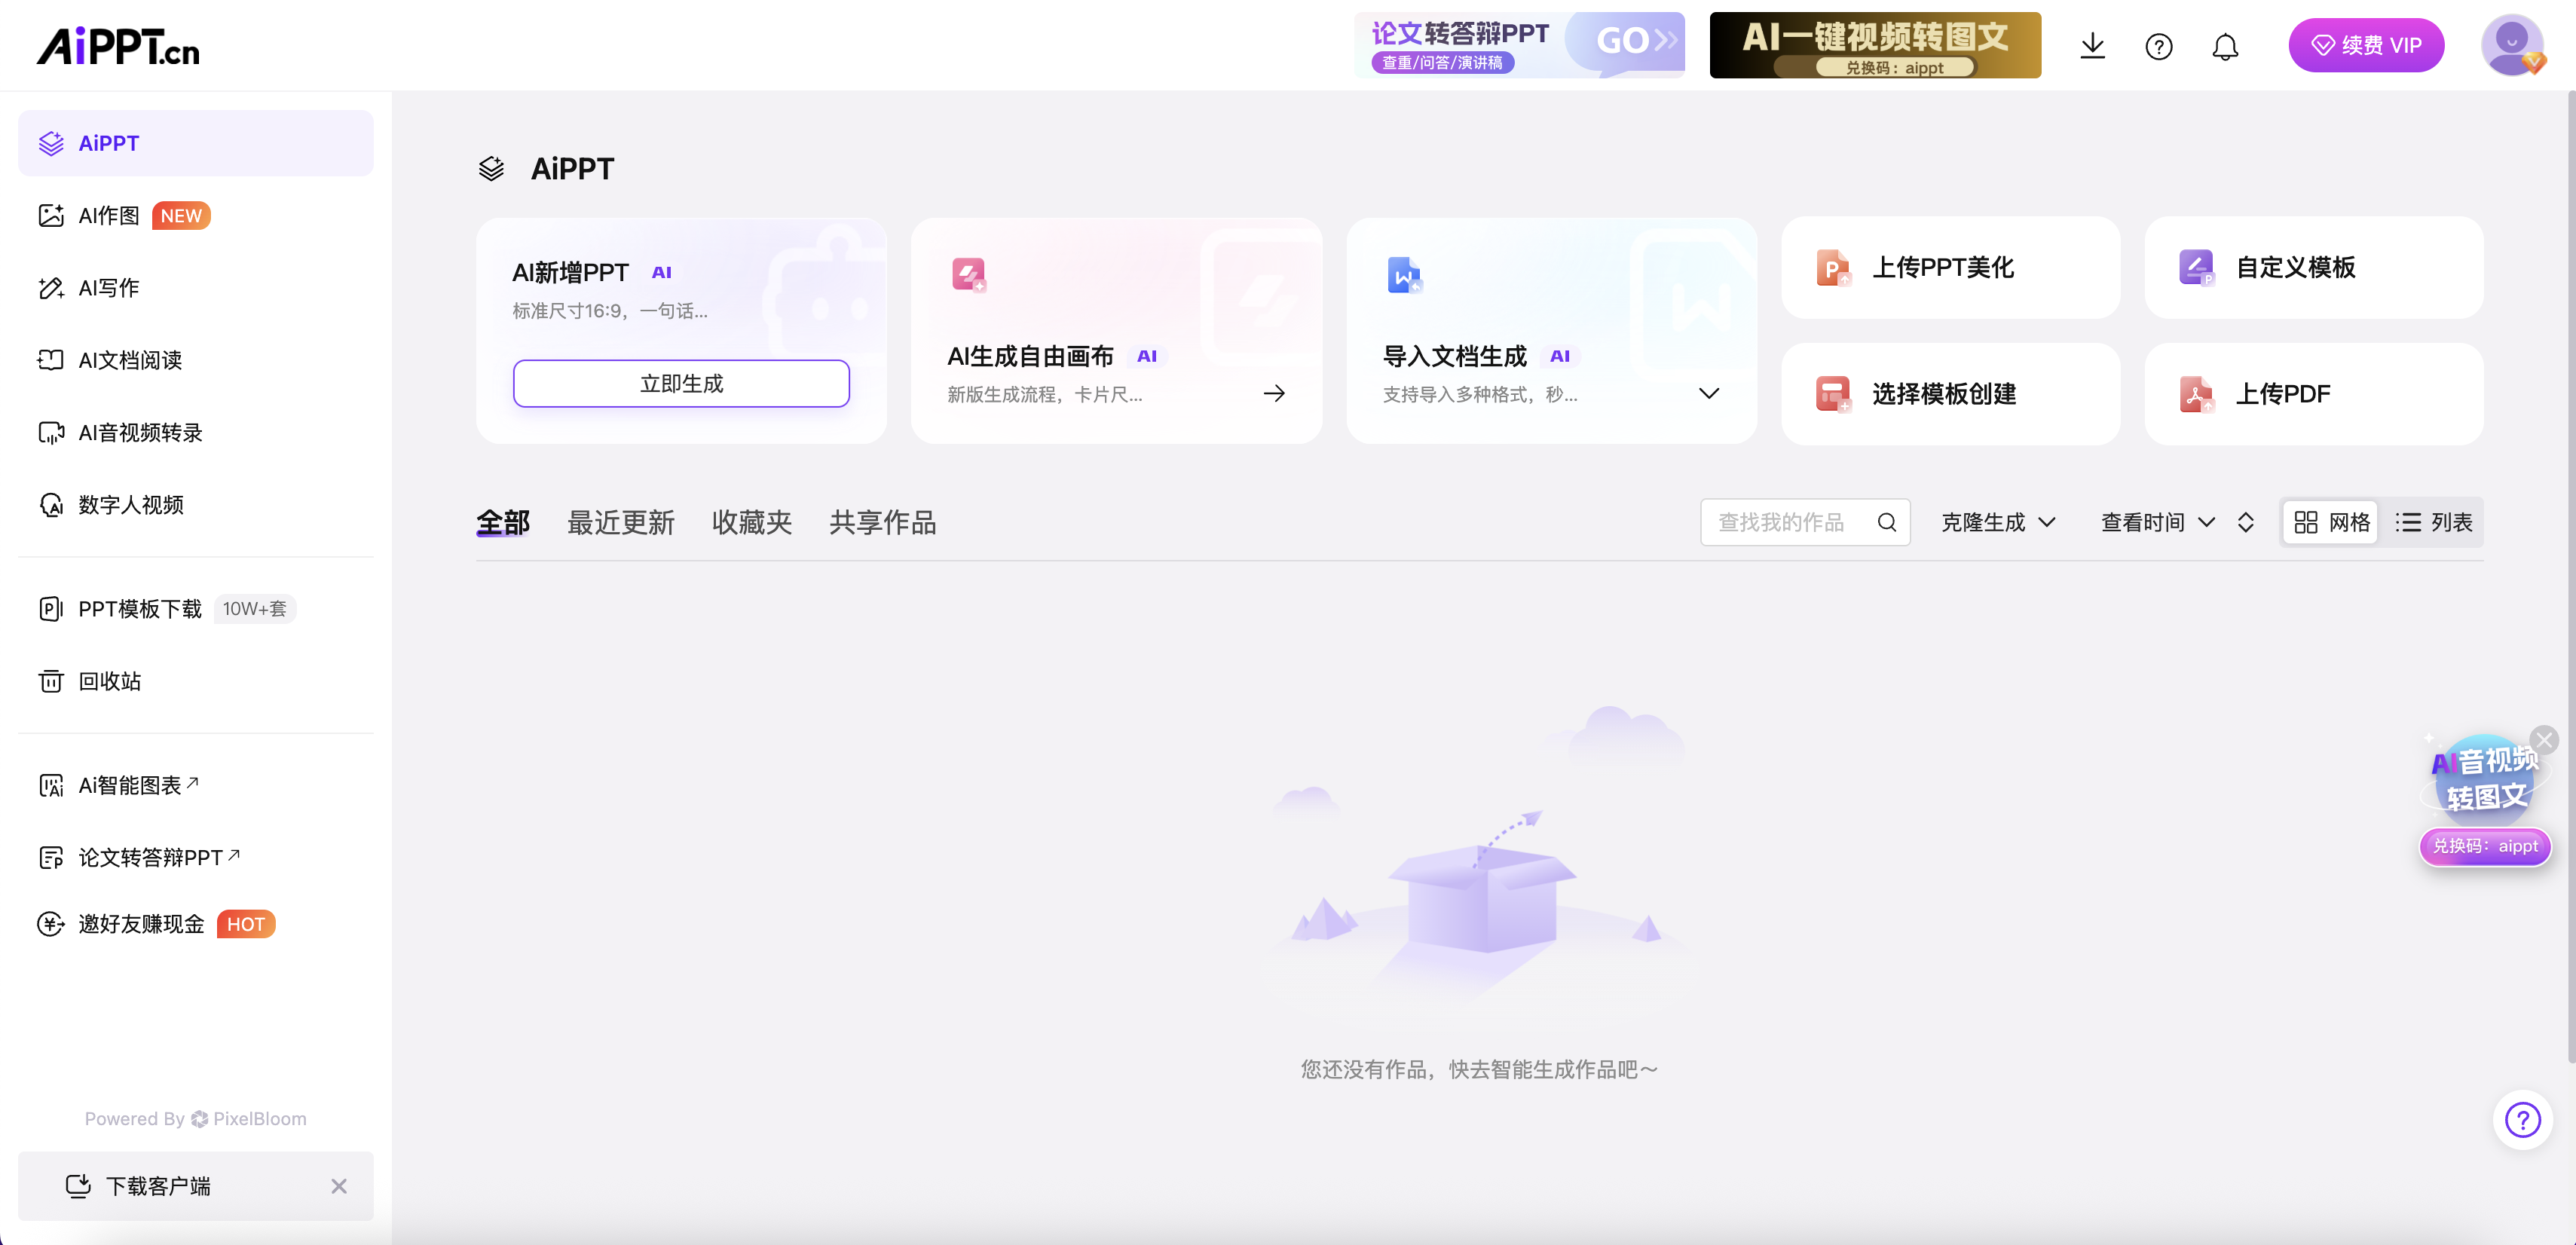Click the 立即生成 button

tap(680, 382)
